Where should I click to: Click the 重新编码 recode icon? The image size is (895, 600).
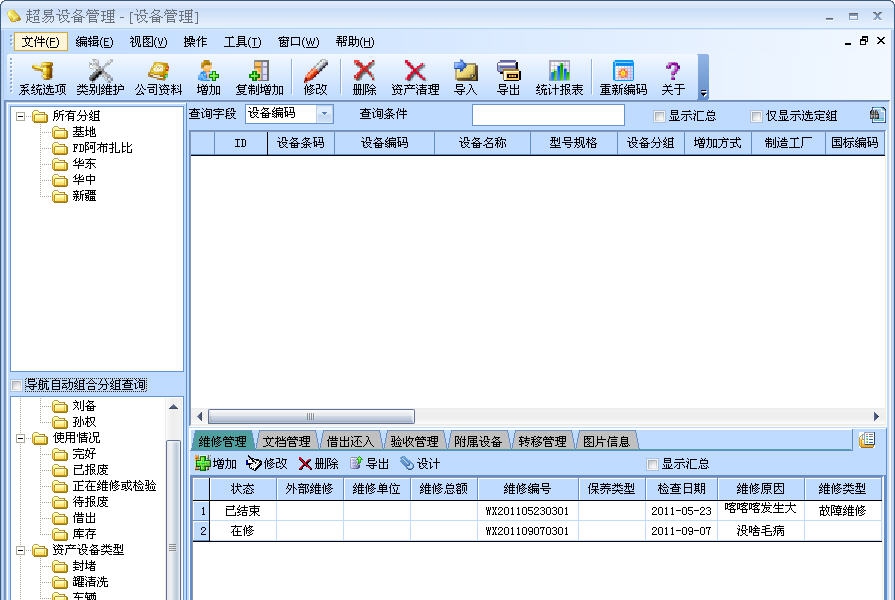pyautogui.click(x=624, y=76)
